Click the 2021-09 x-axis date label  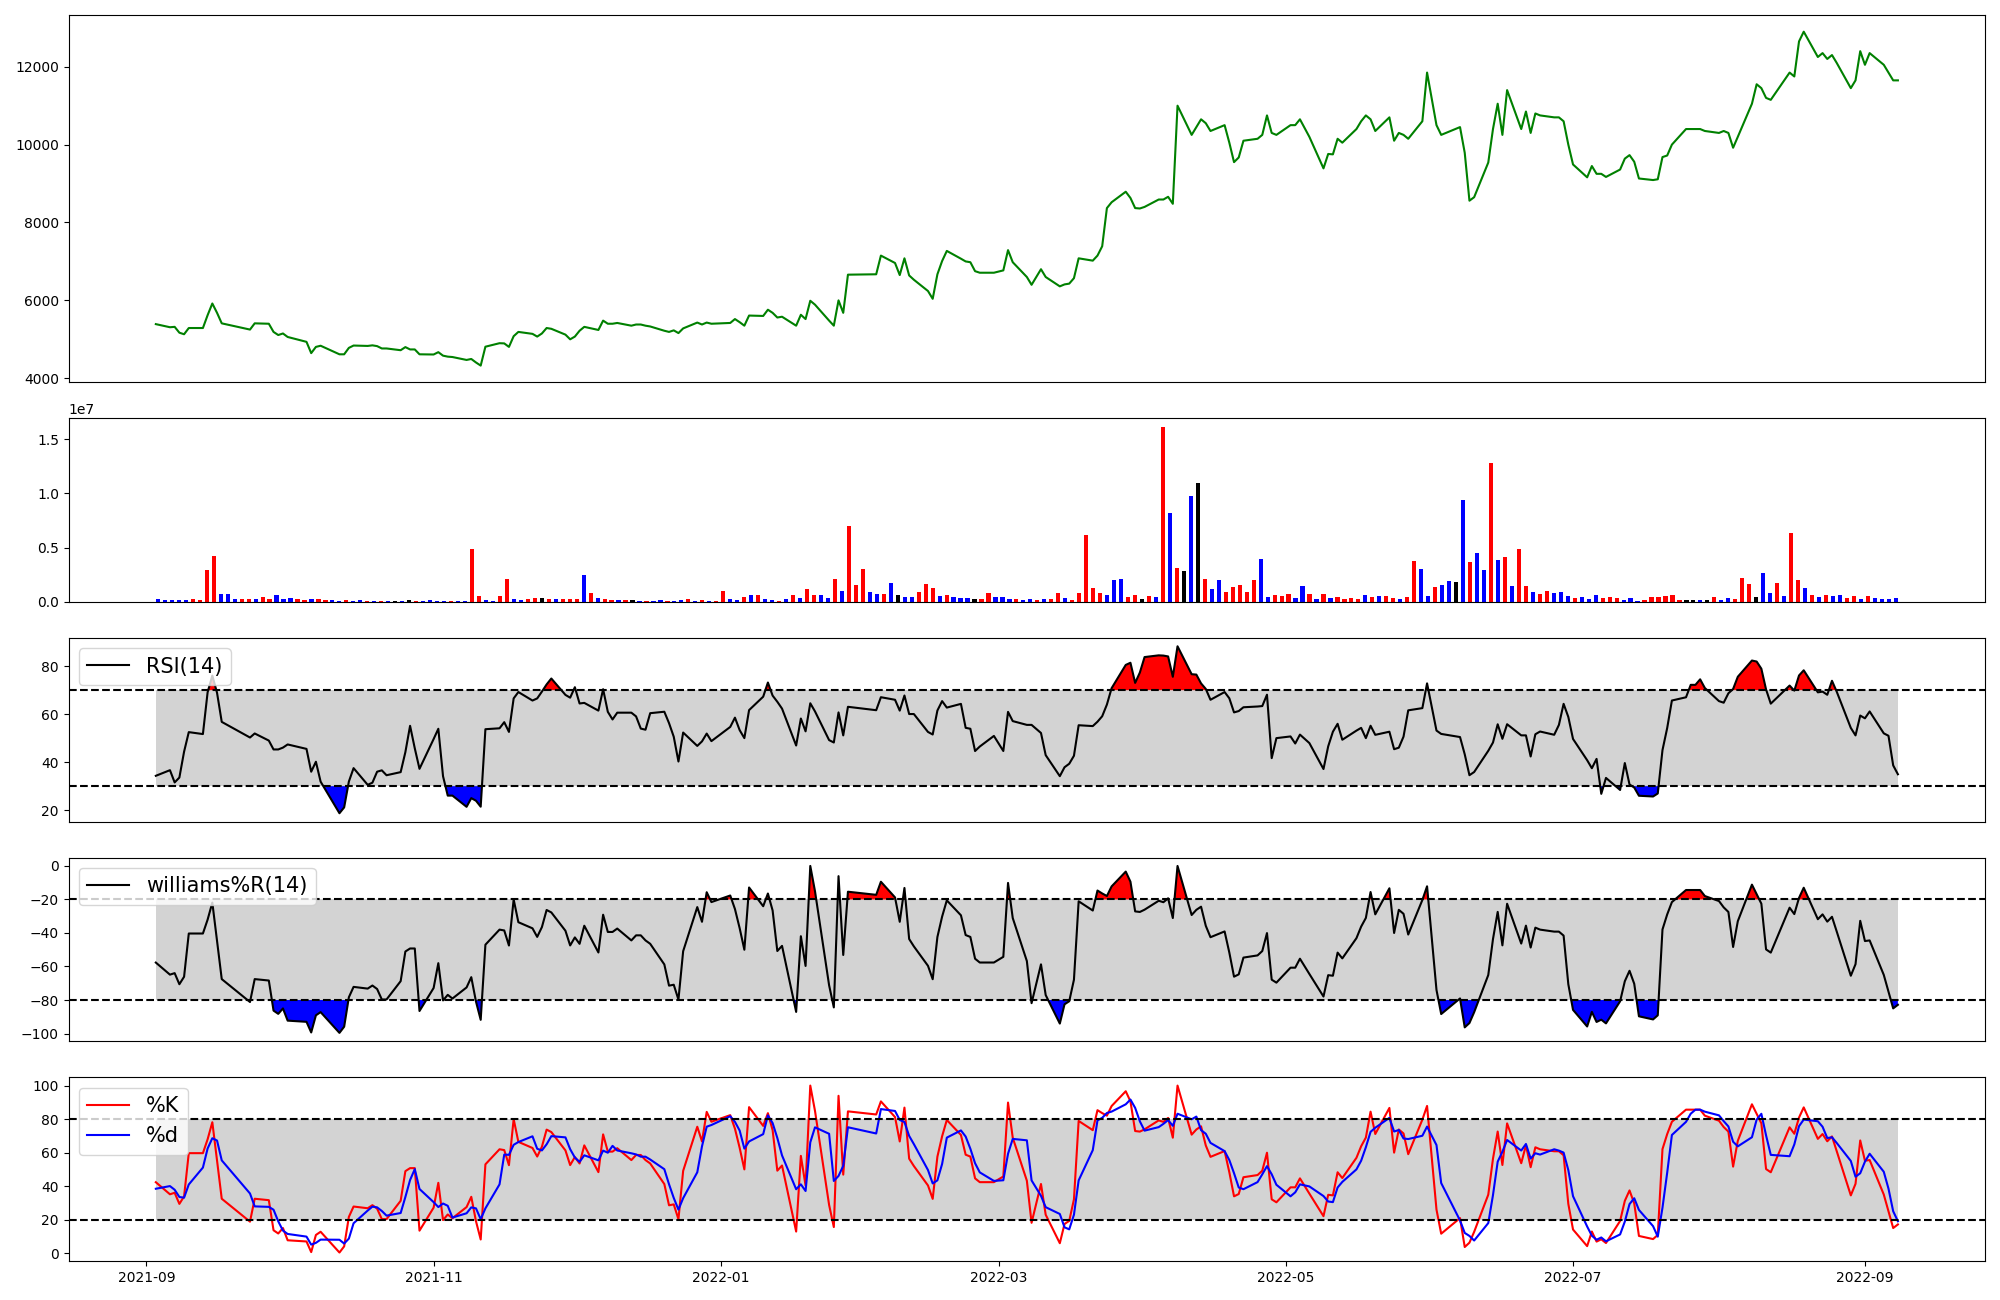pos(147,1277)
